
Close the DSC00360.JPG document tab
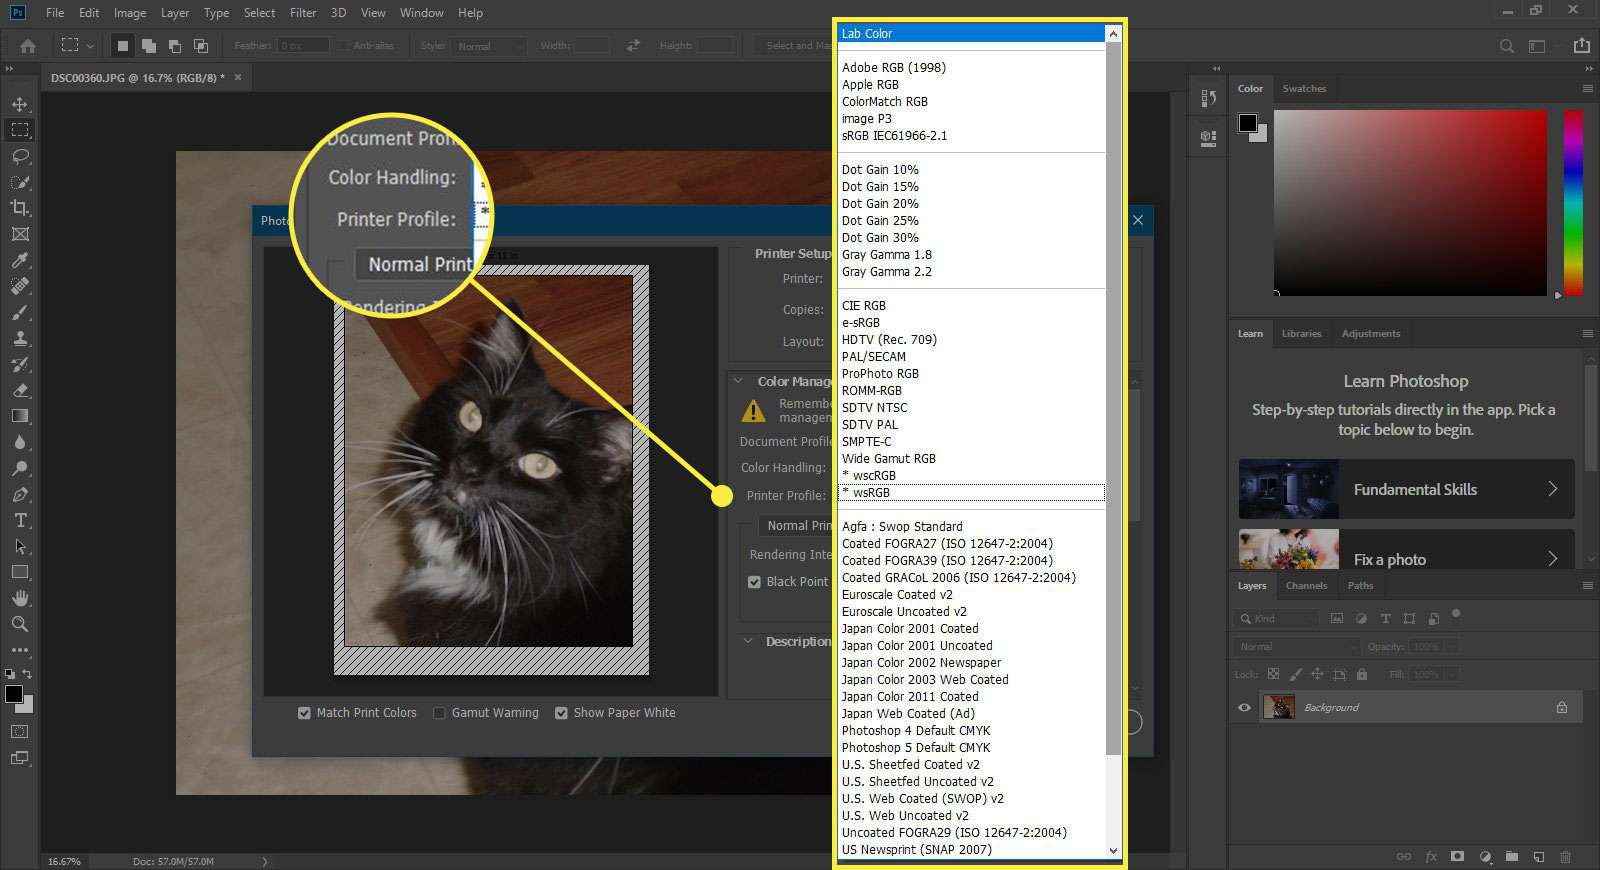(238, 77)
